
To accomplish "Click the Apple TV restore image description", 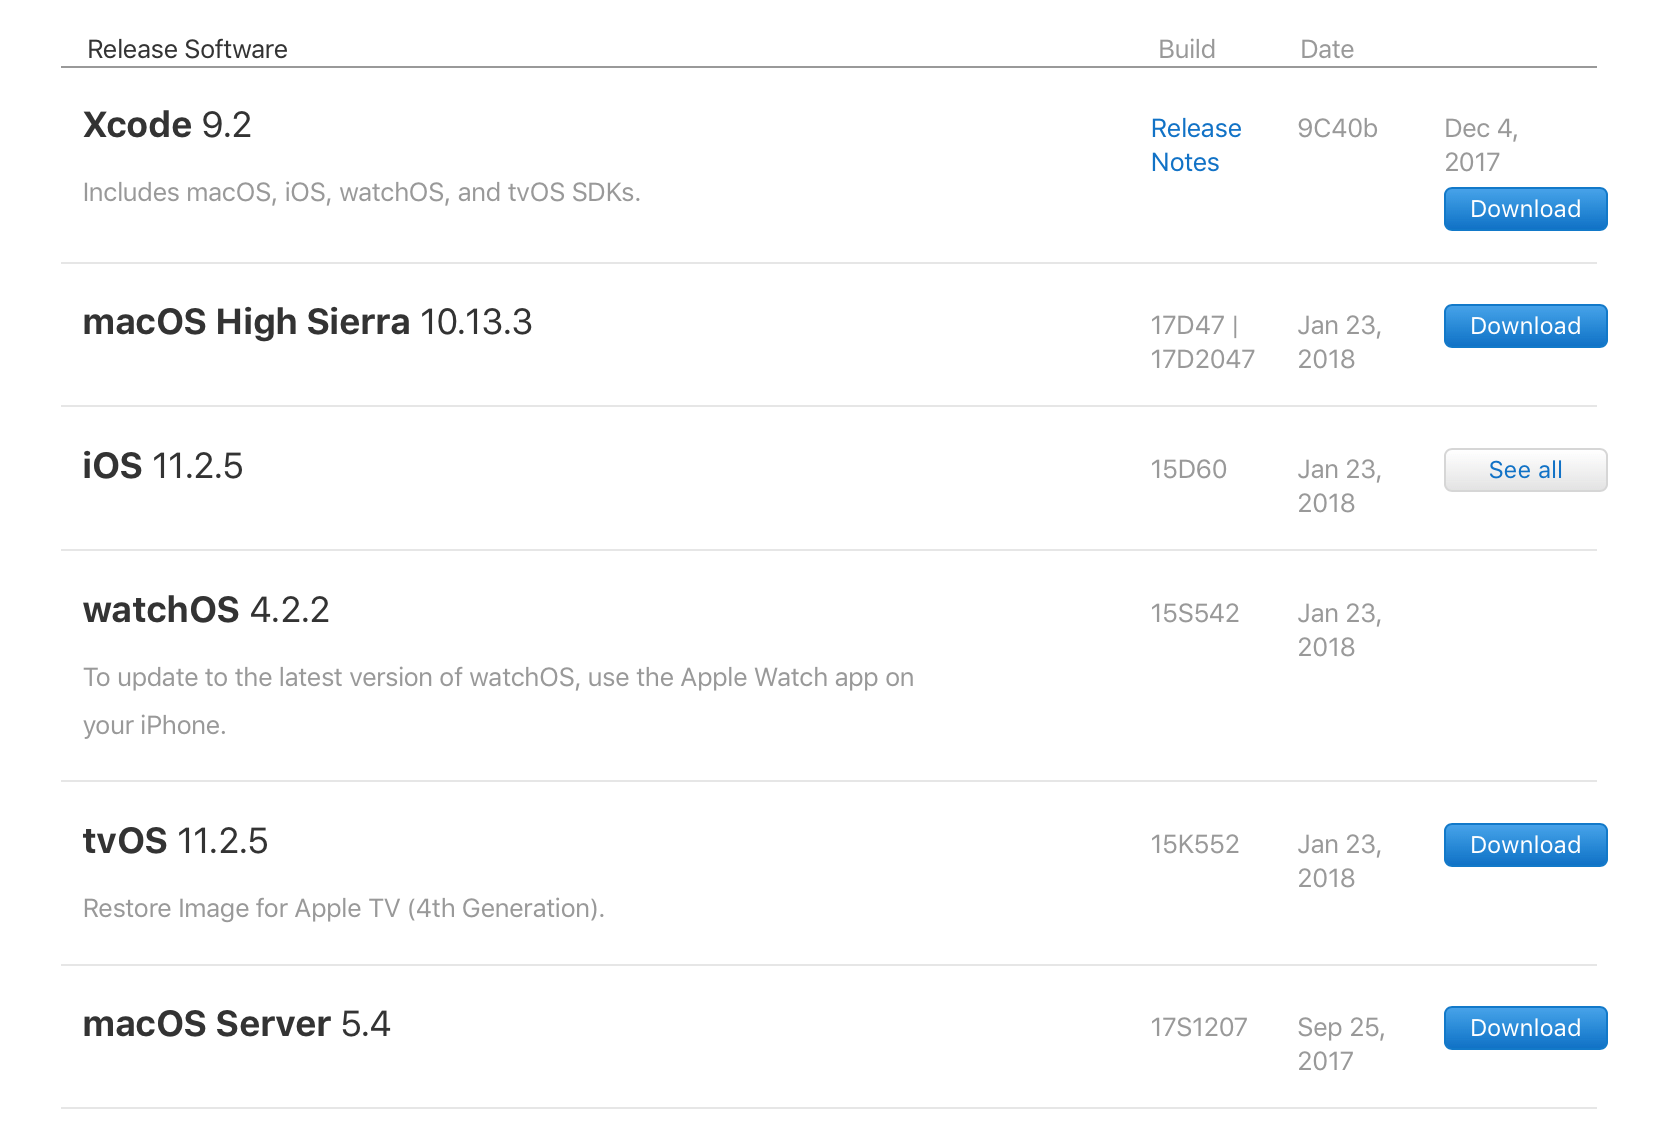I will click(x=343, y=908).
